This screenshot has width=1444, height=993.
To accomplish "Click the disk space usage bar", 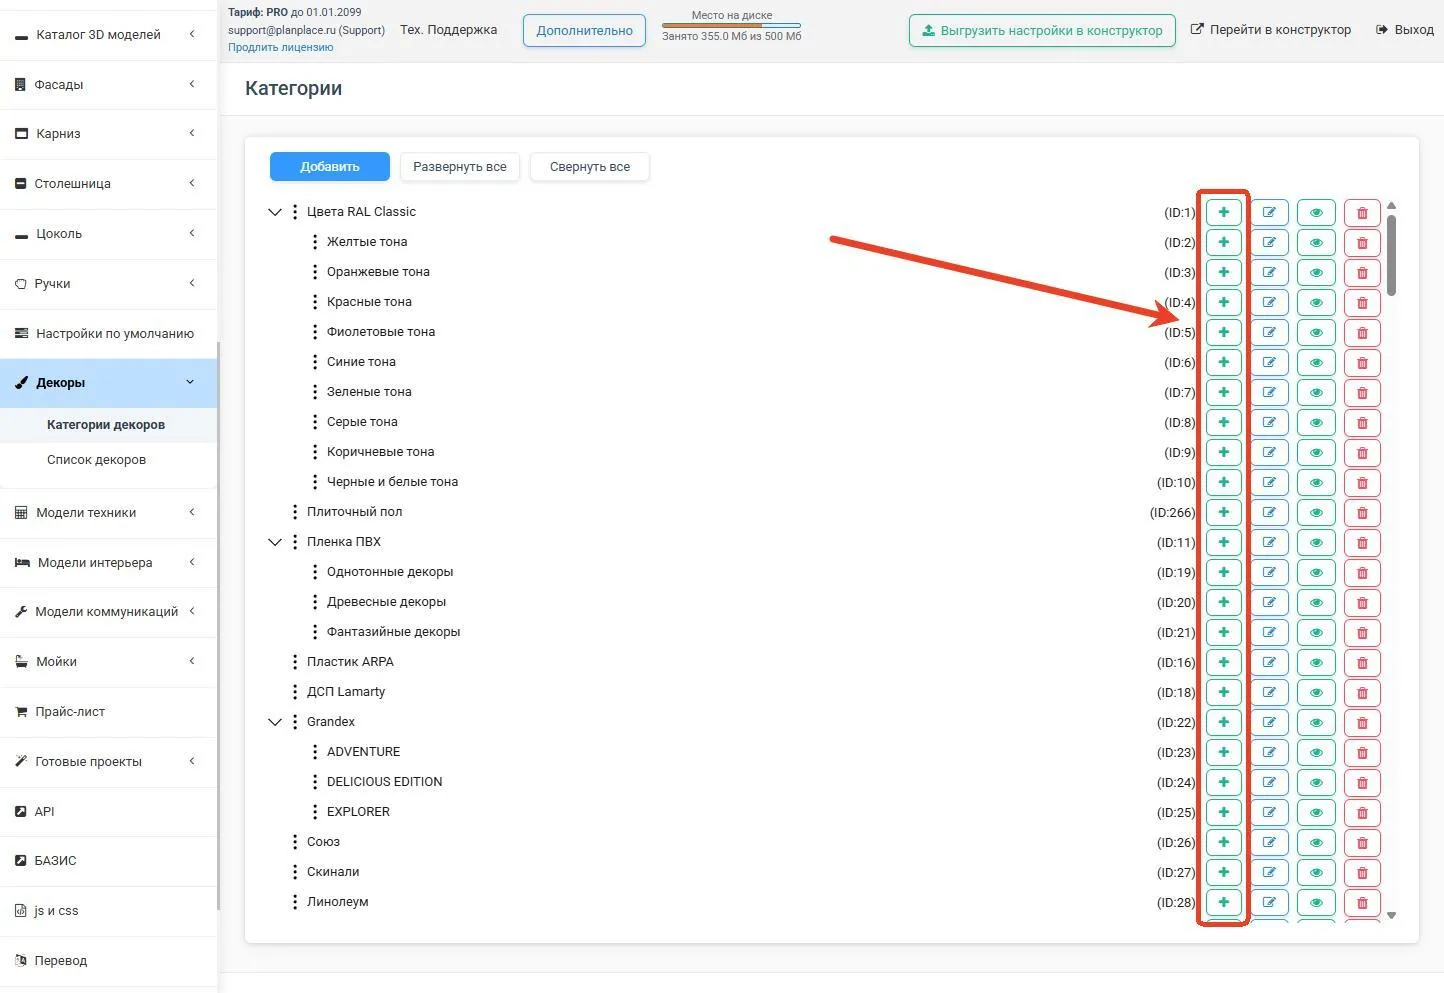I will [x=731, y=26].
